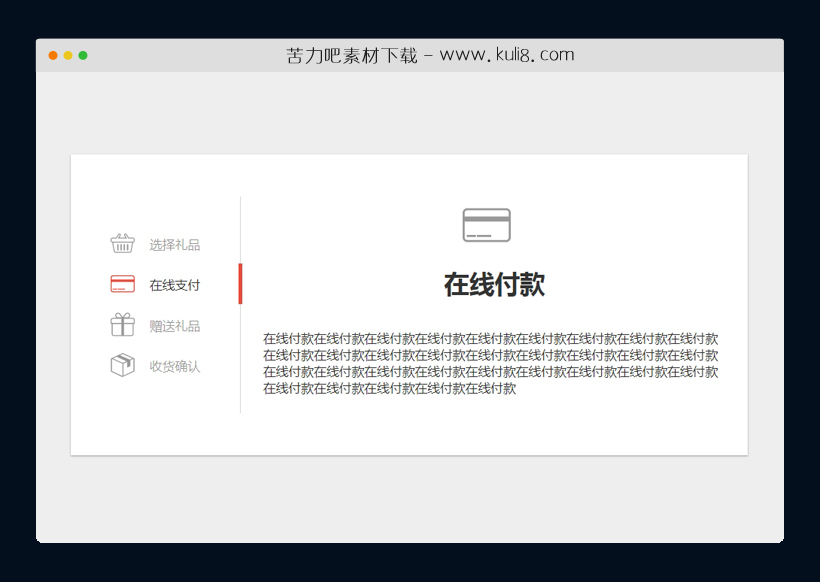Click the shipping carton icon for 收货确认
820x582 pixels.
122,364
